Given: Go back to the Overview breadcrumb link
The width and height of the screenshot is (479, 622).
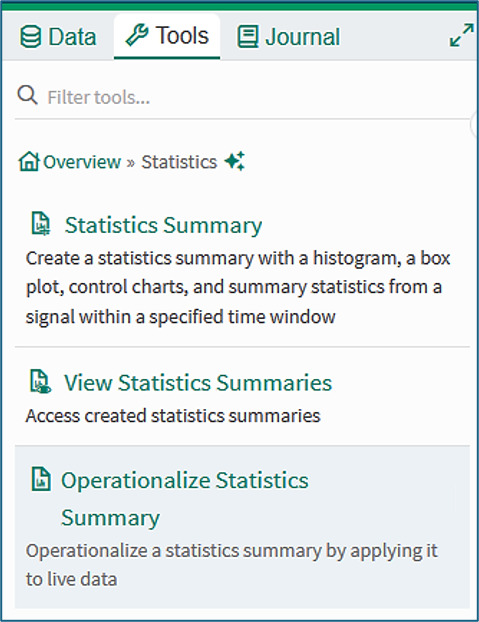Looking at the screenshot, I should 82,162.
